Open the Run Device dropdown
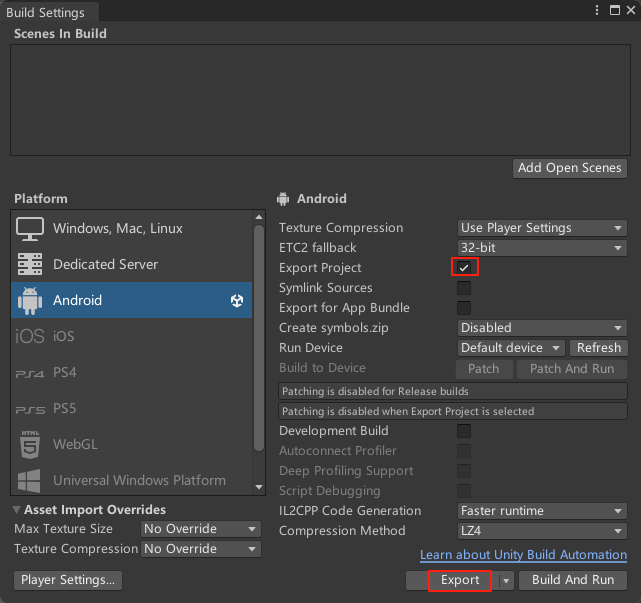This screenshot has height=603, width=641. pos(511,348)
